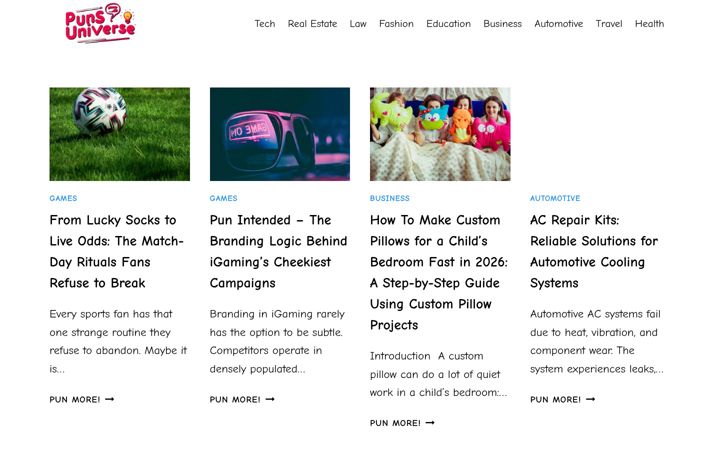Open article How To Make Custom Pillows
Screen dimensions: 720x450
(x=439, y=272)
